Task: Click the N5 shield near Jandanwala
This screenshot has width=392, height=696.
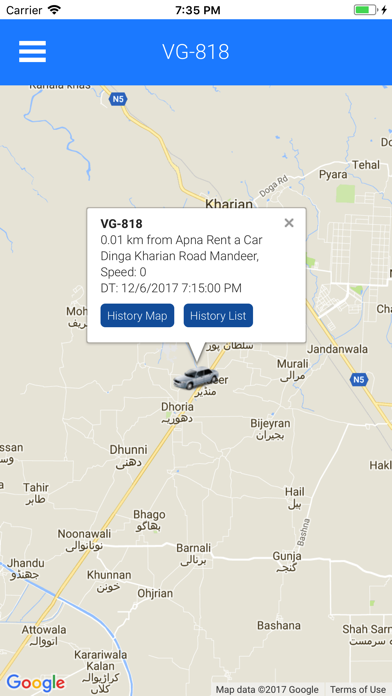Action: 359,380
